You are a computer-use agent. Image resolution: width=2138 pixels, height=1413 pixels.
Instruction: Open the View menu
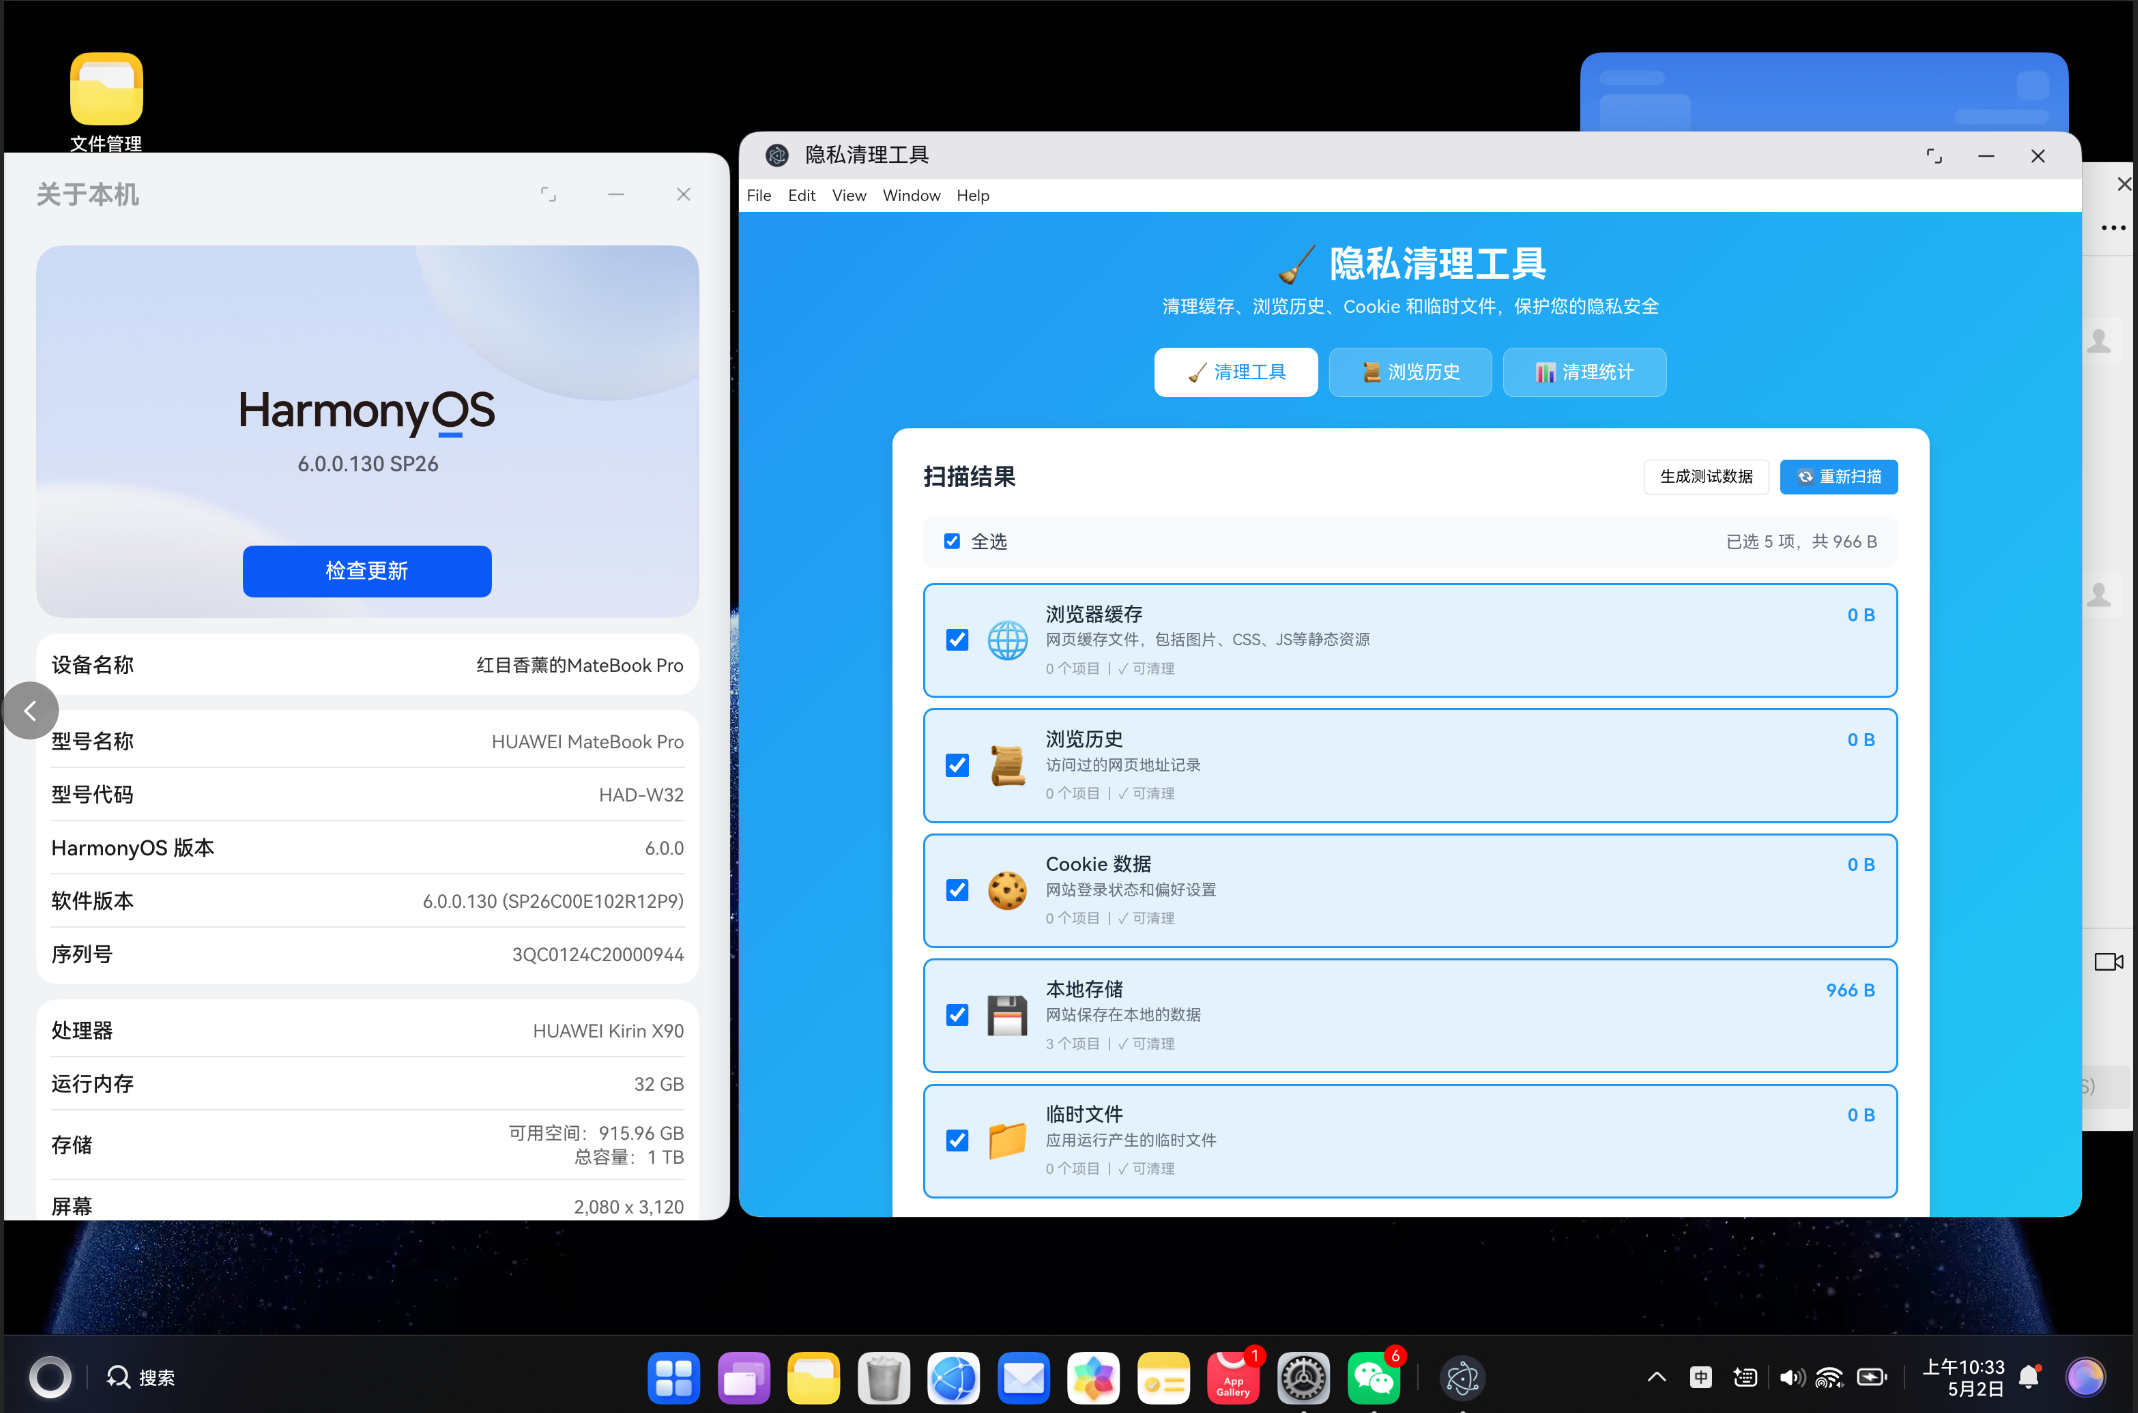[x=849, y=195]
